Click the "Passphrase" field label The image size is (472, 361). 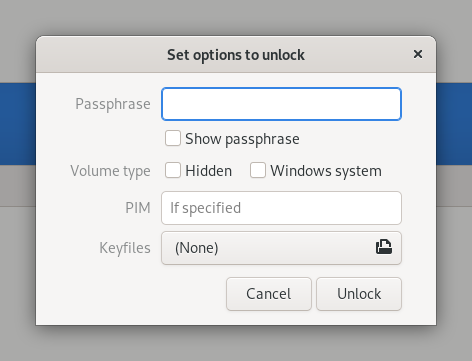(113, 104)
